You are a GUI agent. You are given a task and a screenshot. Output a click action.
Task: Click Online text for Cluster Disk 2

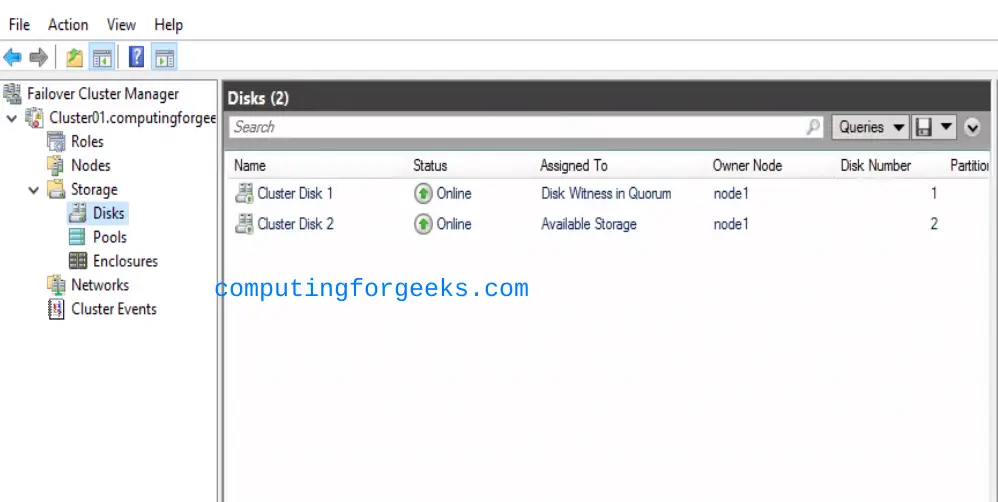(454, 224)
